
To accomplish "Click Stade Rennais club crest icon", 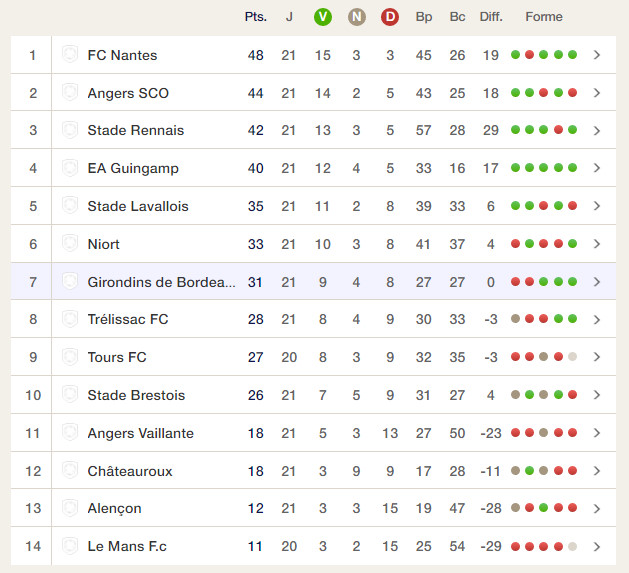I will (70, 130).
